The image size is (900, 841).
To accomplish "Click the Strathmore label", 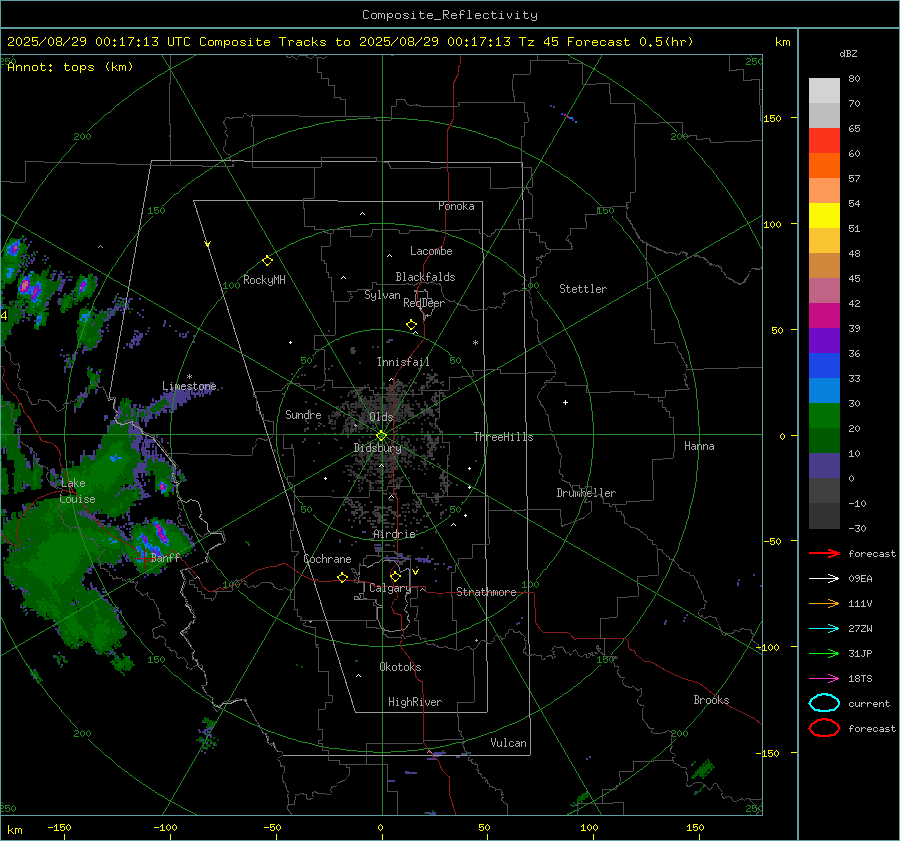I will 486,592.
